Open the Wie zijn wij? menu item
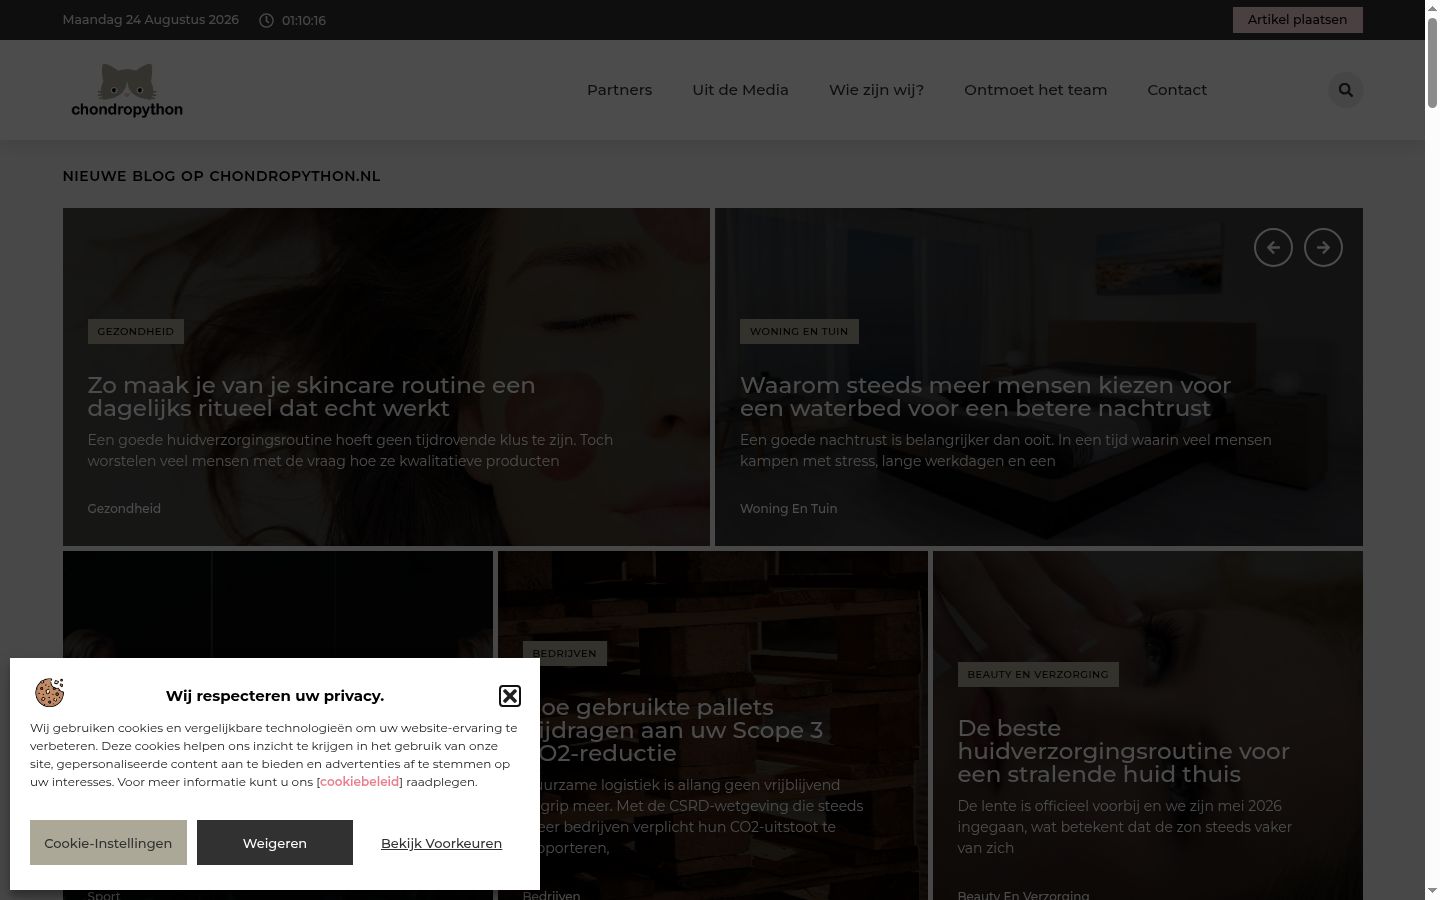The width and height of the screenshot is (1440, 900). tap(876, 90)
